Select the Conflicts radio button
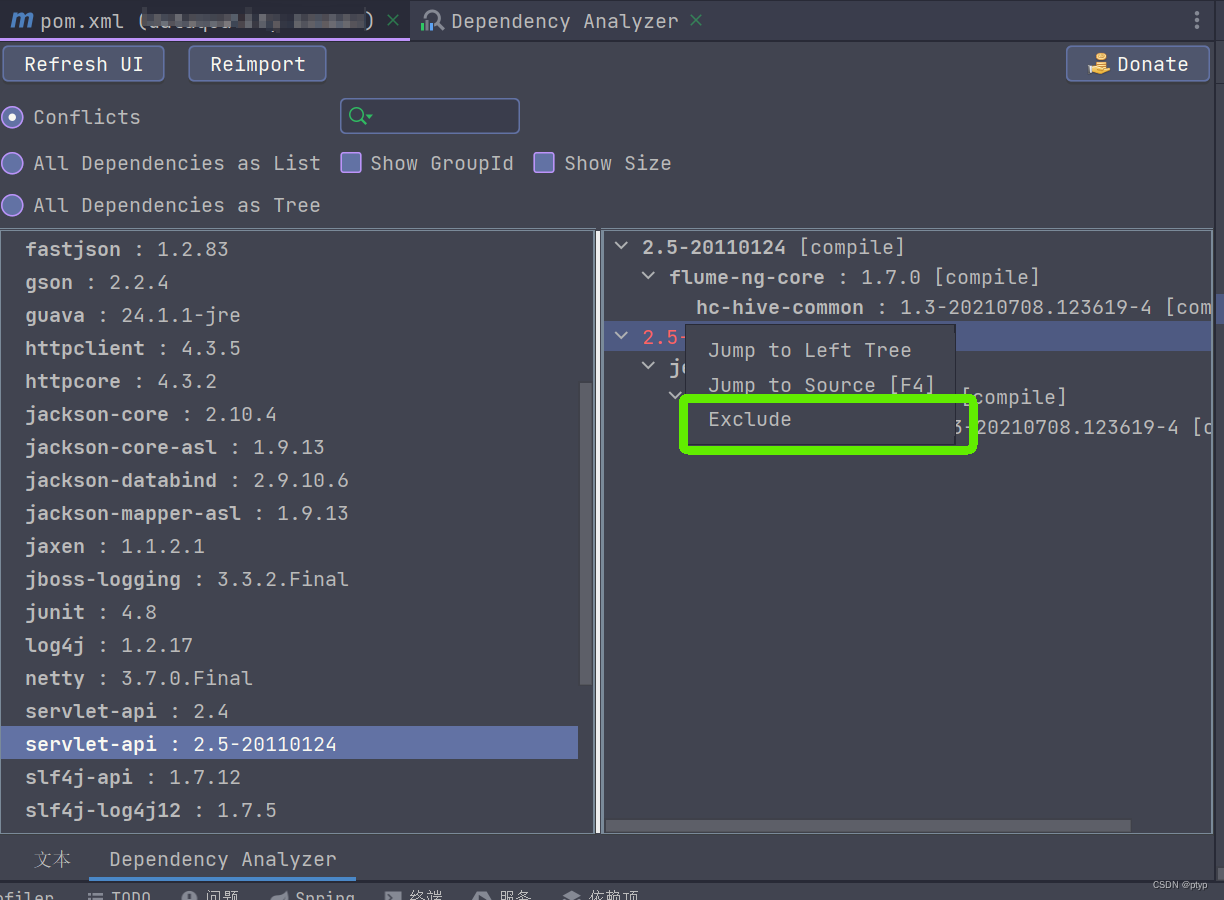The height and width of the screenshot is (900, 1224). pyautogui.click(x=12, y=117)
